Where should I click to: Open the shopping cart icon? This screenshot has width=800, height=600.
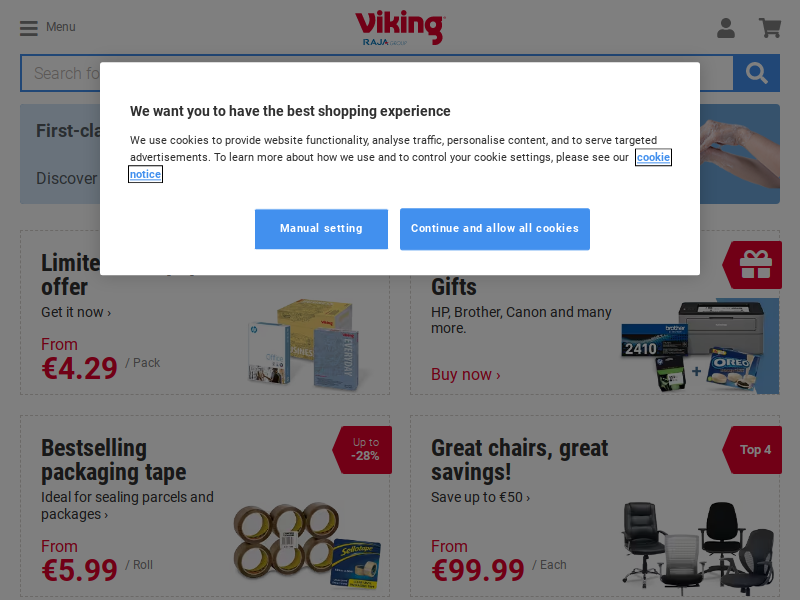pyautogui.click(x=770, y=28)
